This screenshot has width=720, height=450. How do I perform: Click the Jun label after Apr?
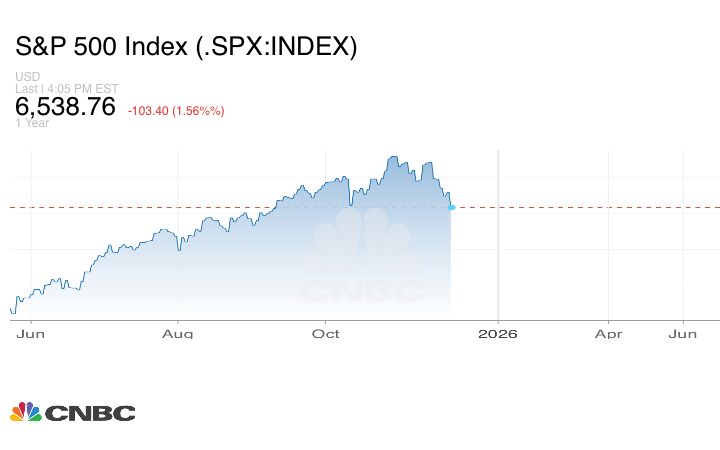[x=682, y=333]
